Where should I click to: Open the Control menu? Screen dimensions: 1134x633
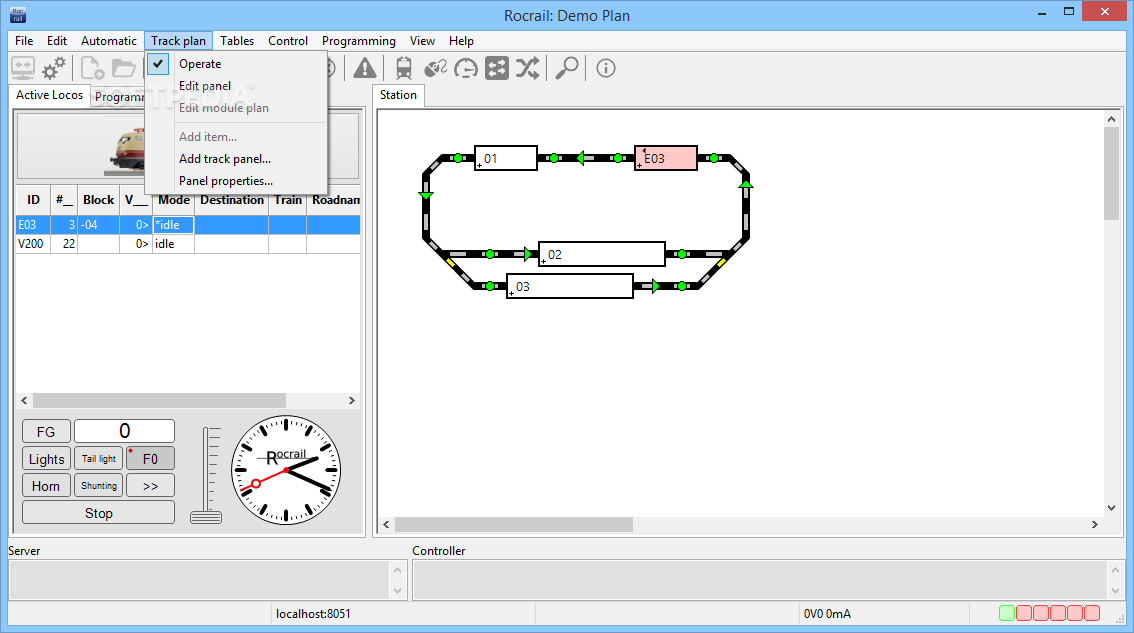coord(288,41)
